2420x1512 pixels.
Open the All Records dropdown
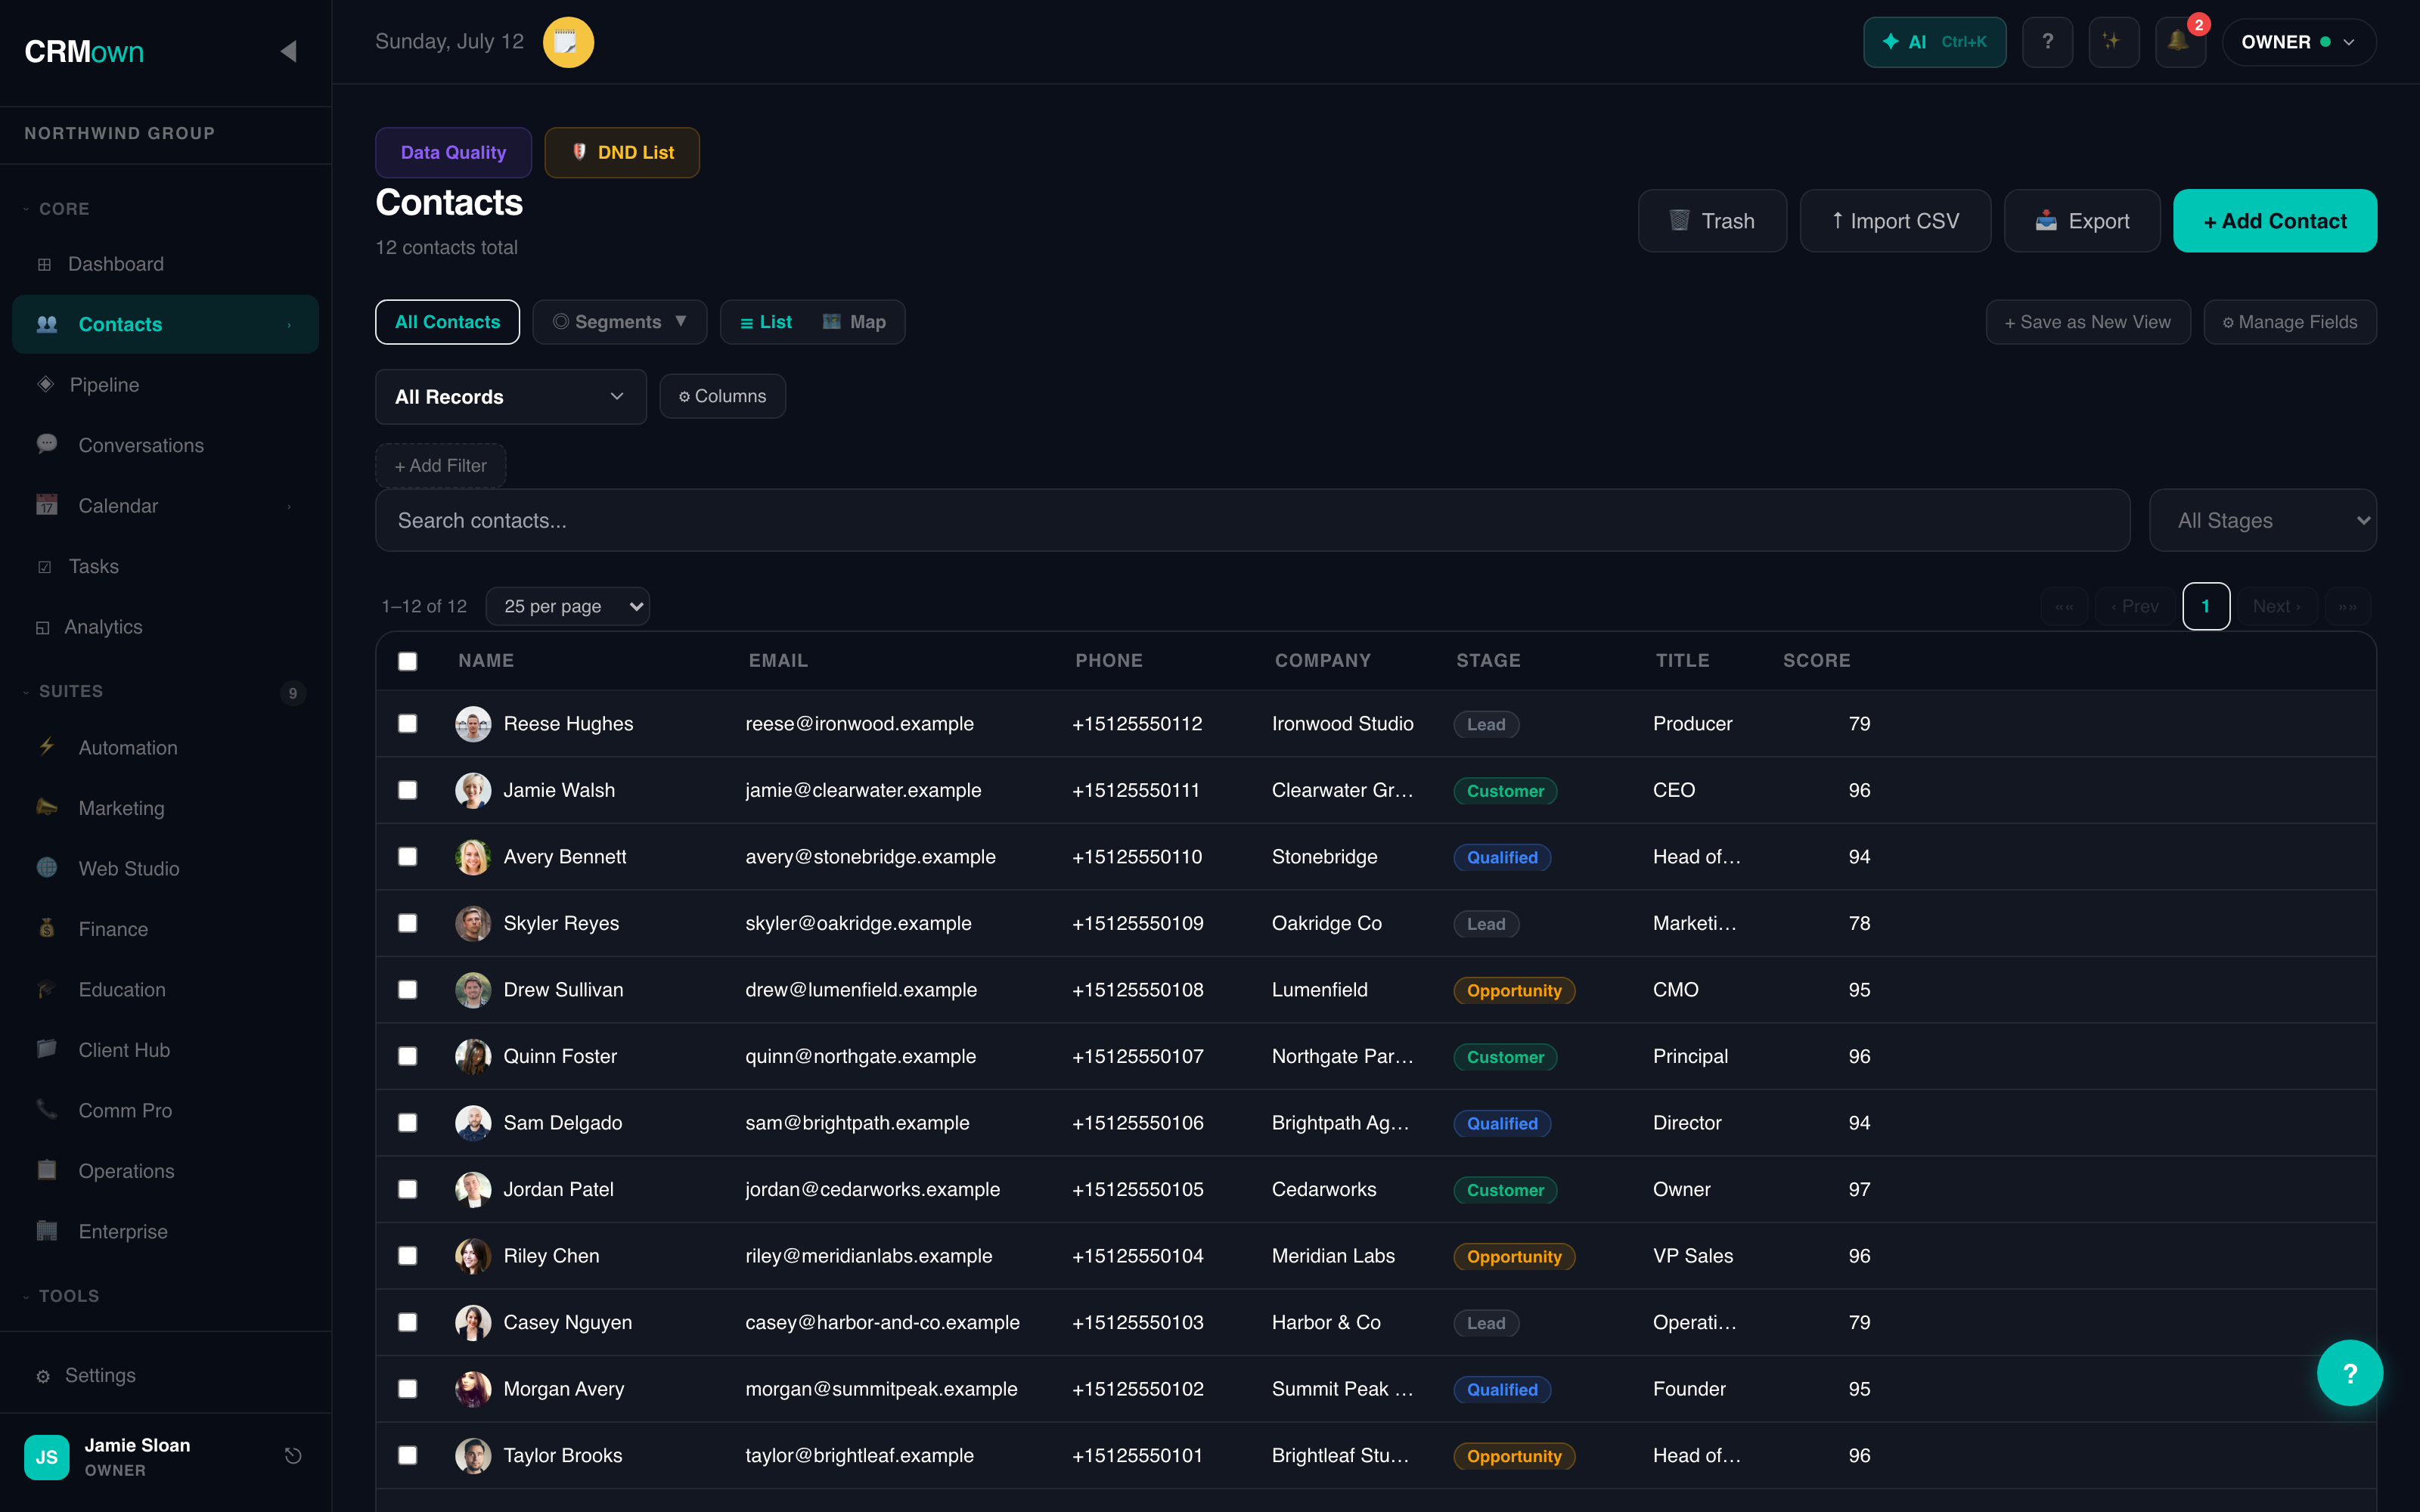(x=510, y=397)
